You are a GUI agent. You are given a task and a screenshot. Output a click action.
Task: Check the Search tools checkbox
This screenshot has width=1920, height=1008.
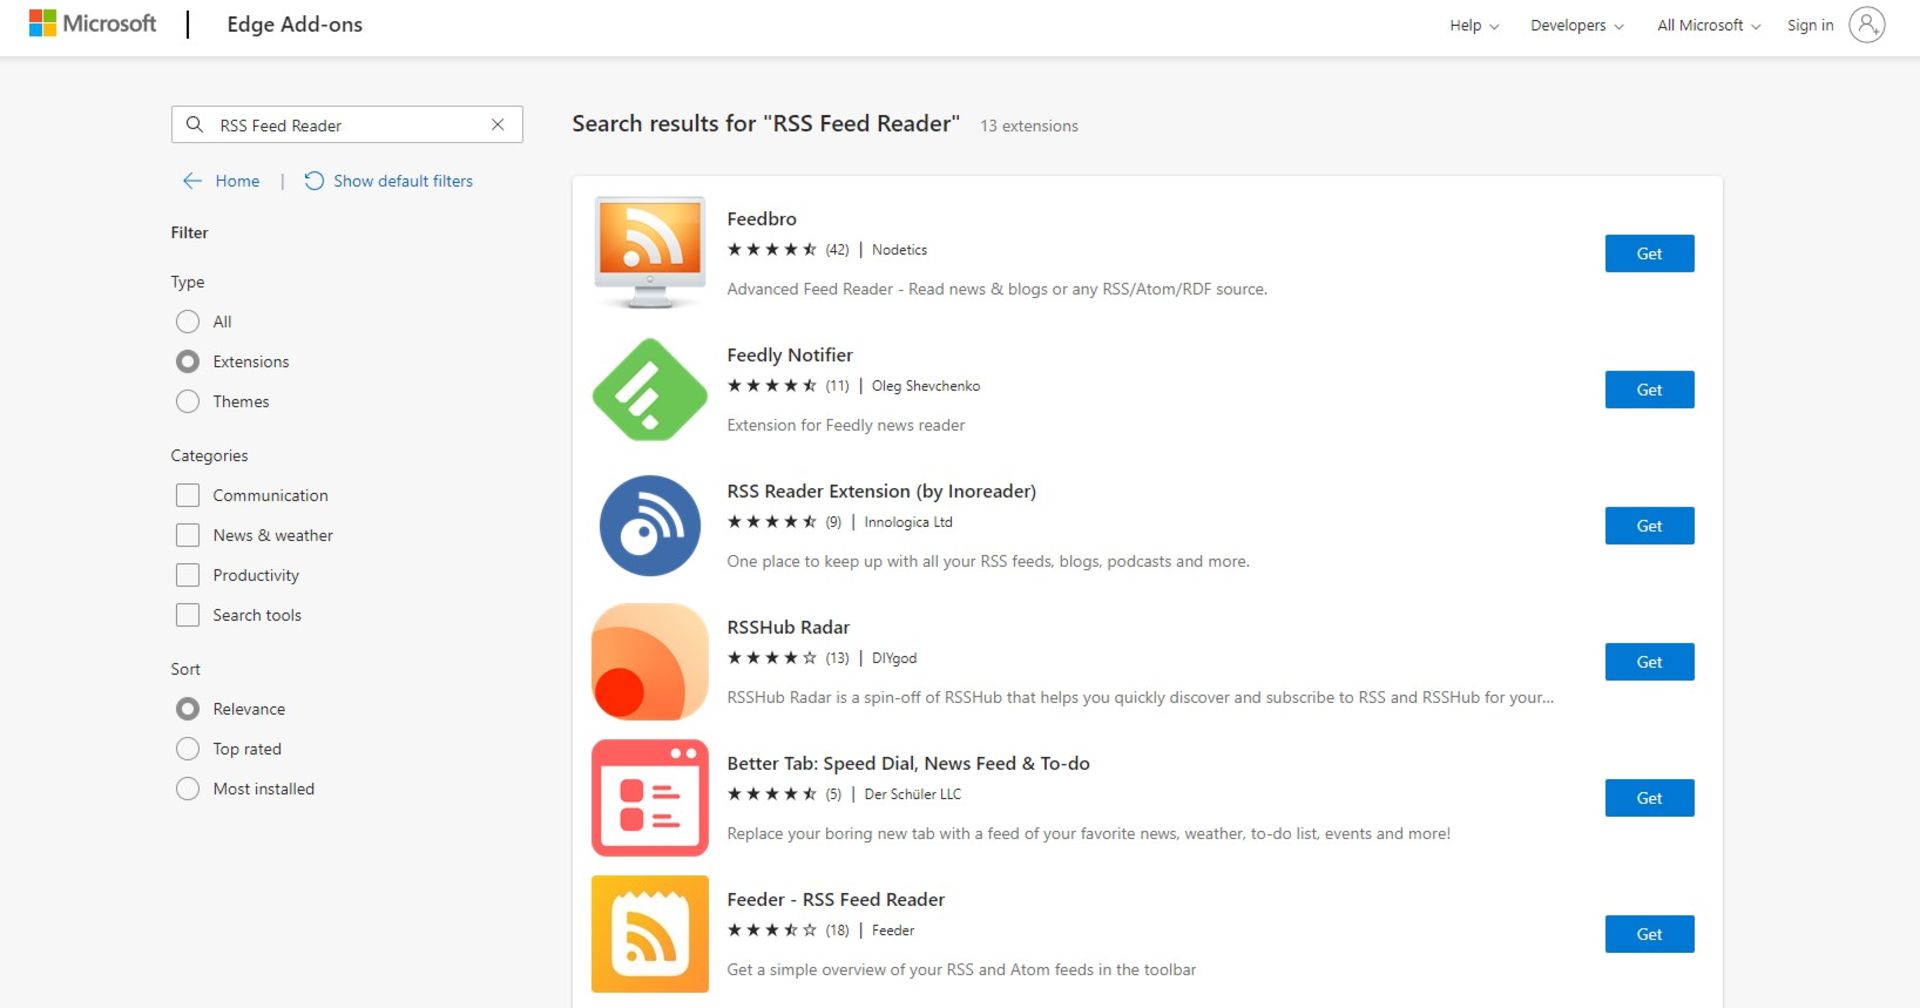pyautogui.click(x=187, y=615)
